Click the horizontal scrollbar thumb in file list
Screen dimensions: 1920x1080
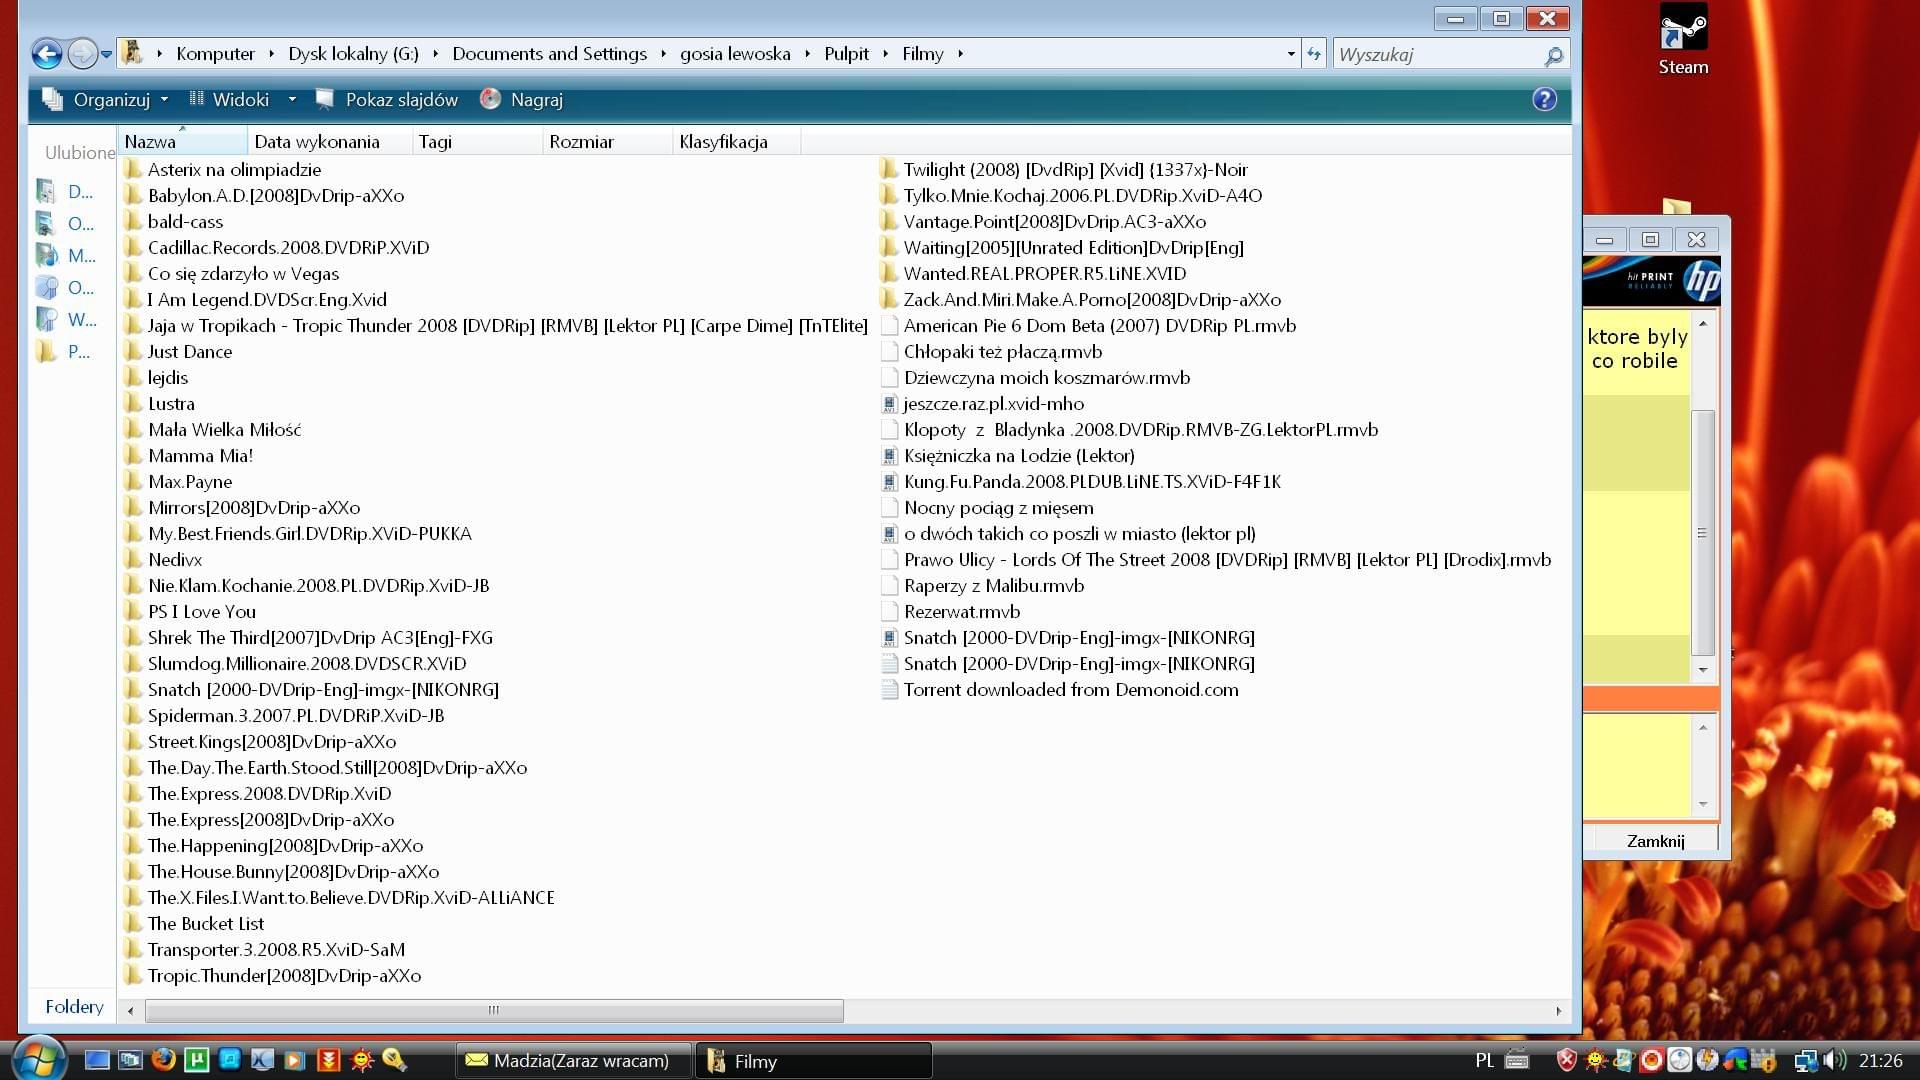[494, 1011]
